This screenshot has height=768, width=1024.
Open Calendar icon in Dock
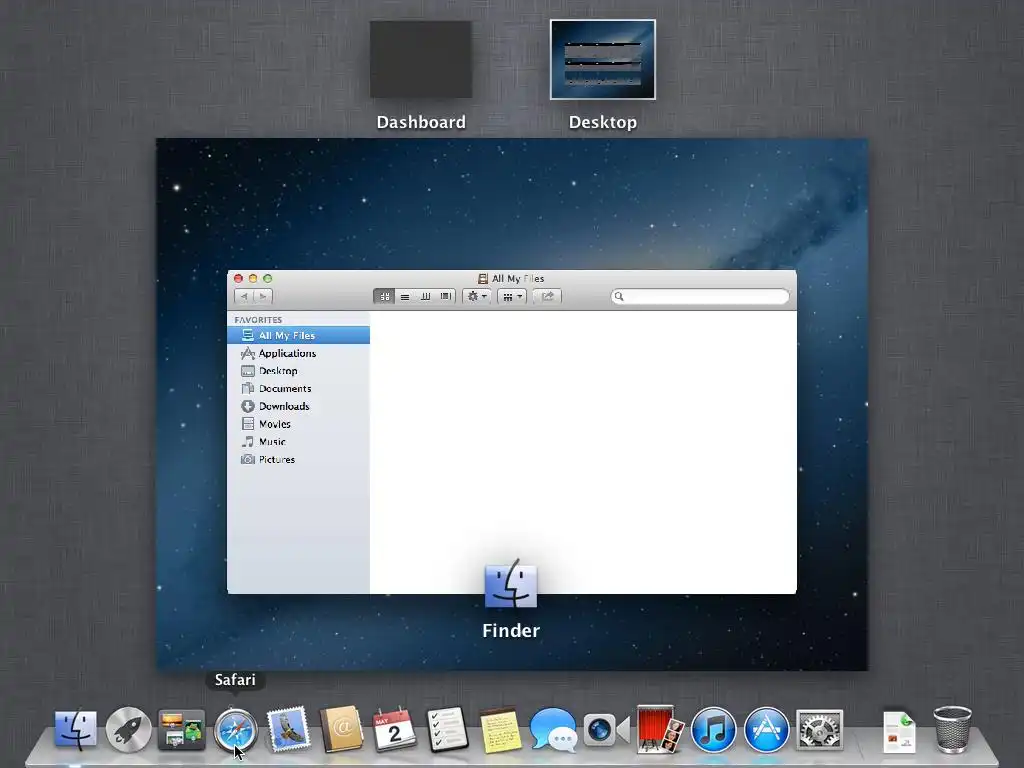click(394, 729)
